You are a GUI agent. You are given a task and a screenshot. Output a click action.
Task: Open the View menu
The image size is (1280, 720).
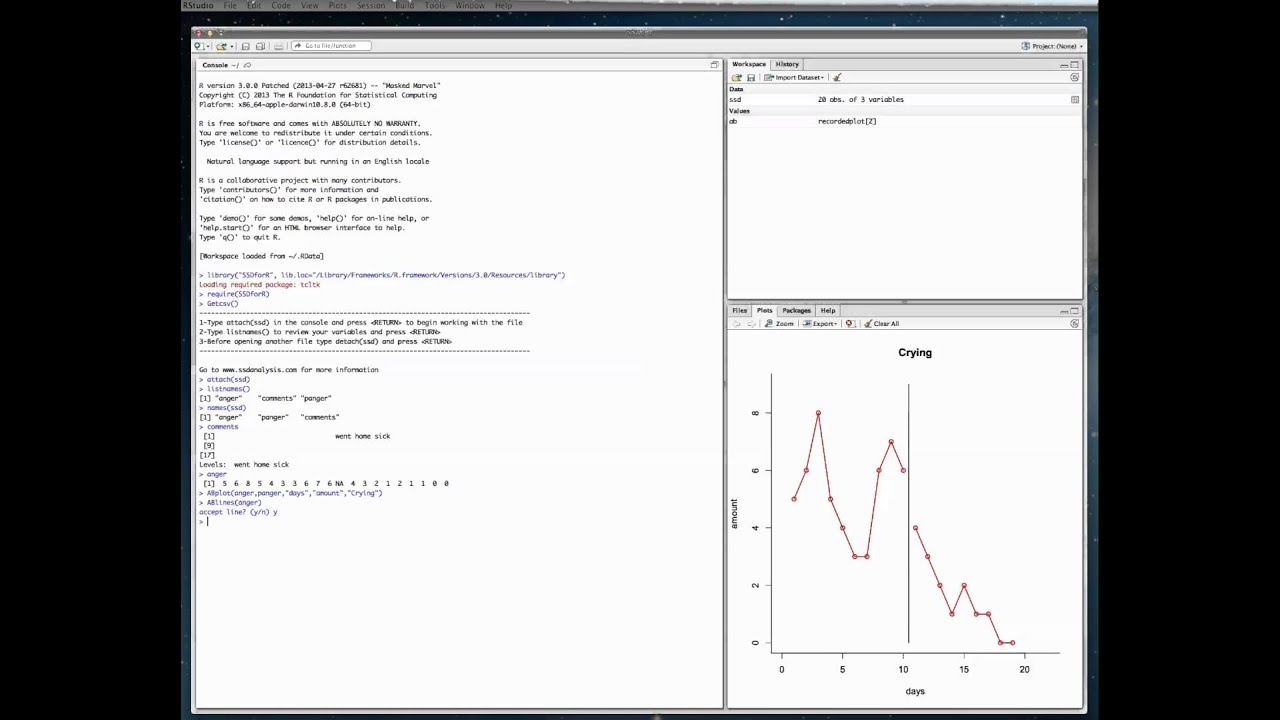click(x=310, y=6)
